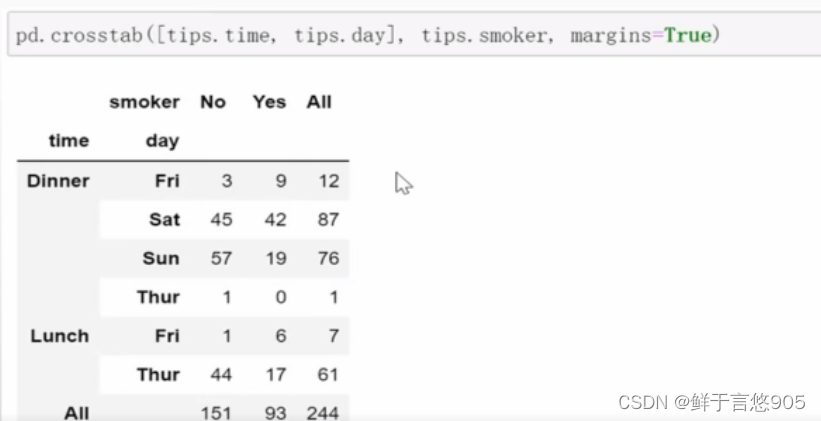Select the day index header

pos(162,141)
